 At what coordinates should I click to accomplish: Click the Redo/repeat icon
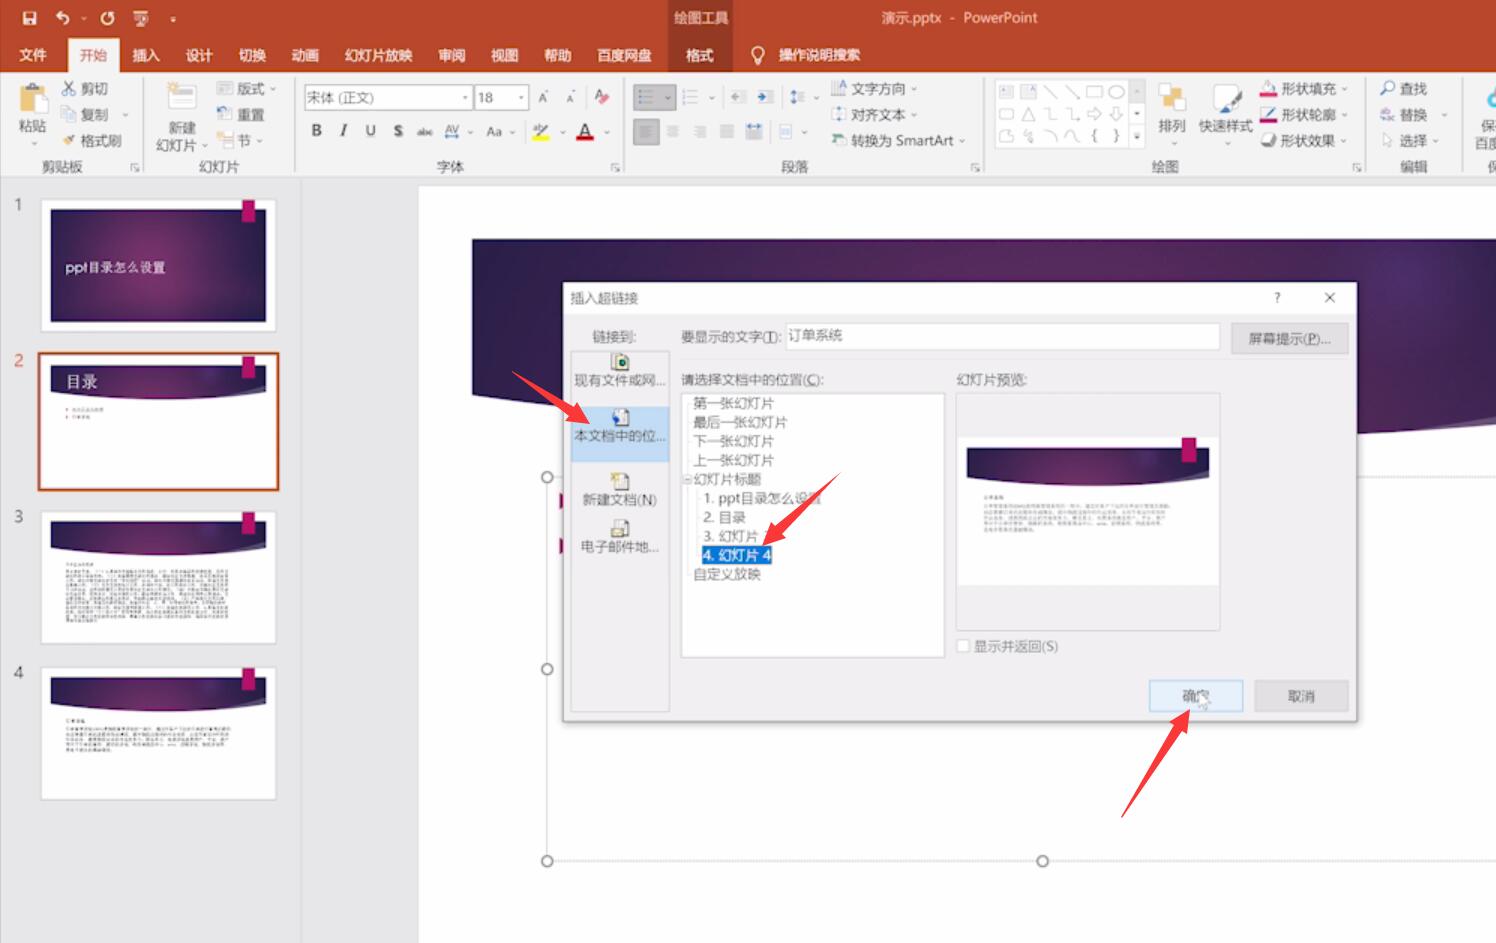[x=107, y=18]
